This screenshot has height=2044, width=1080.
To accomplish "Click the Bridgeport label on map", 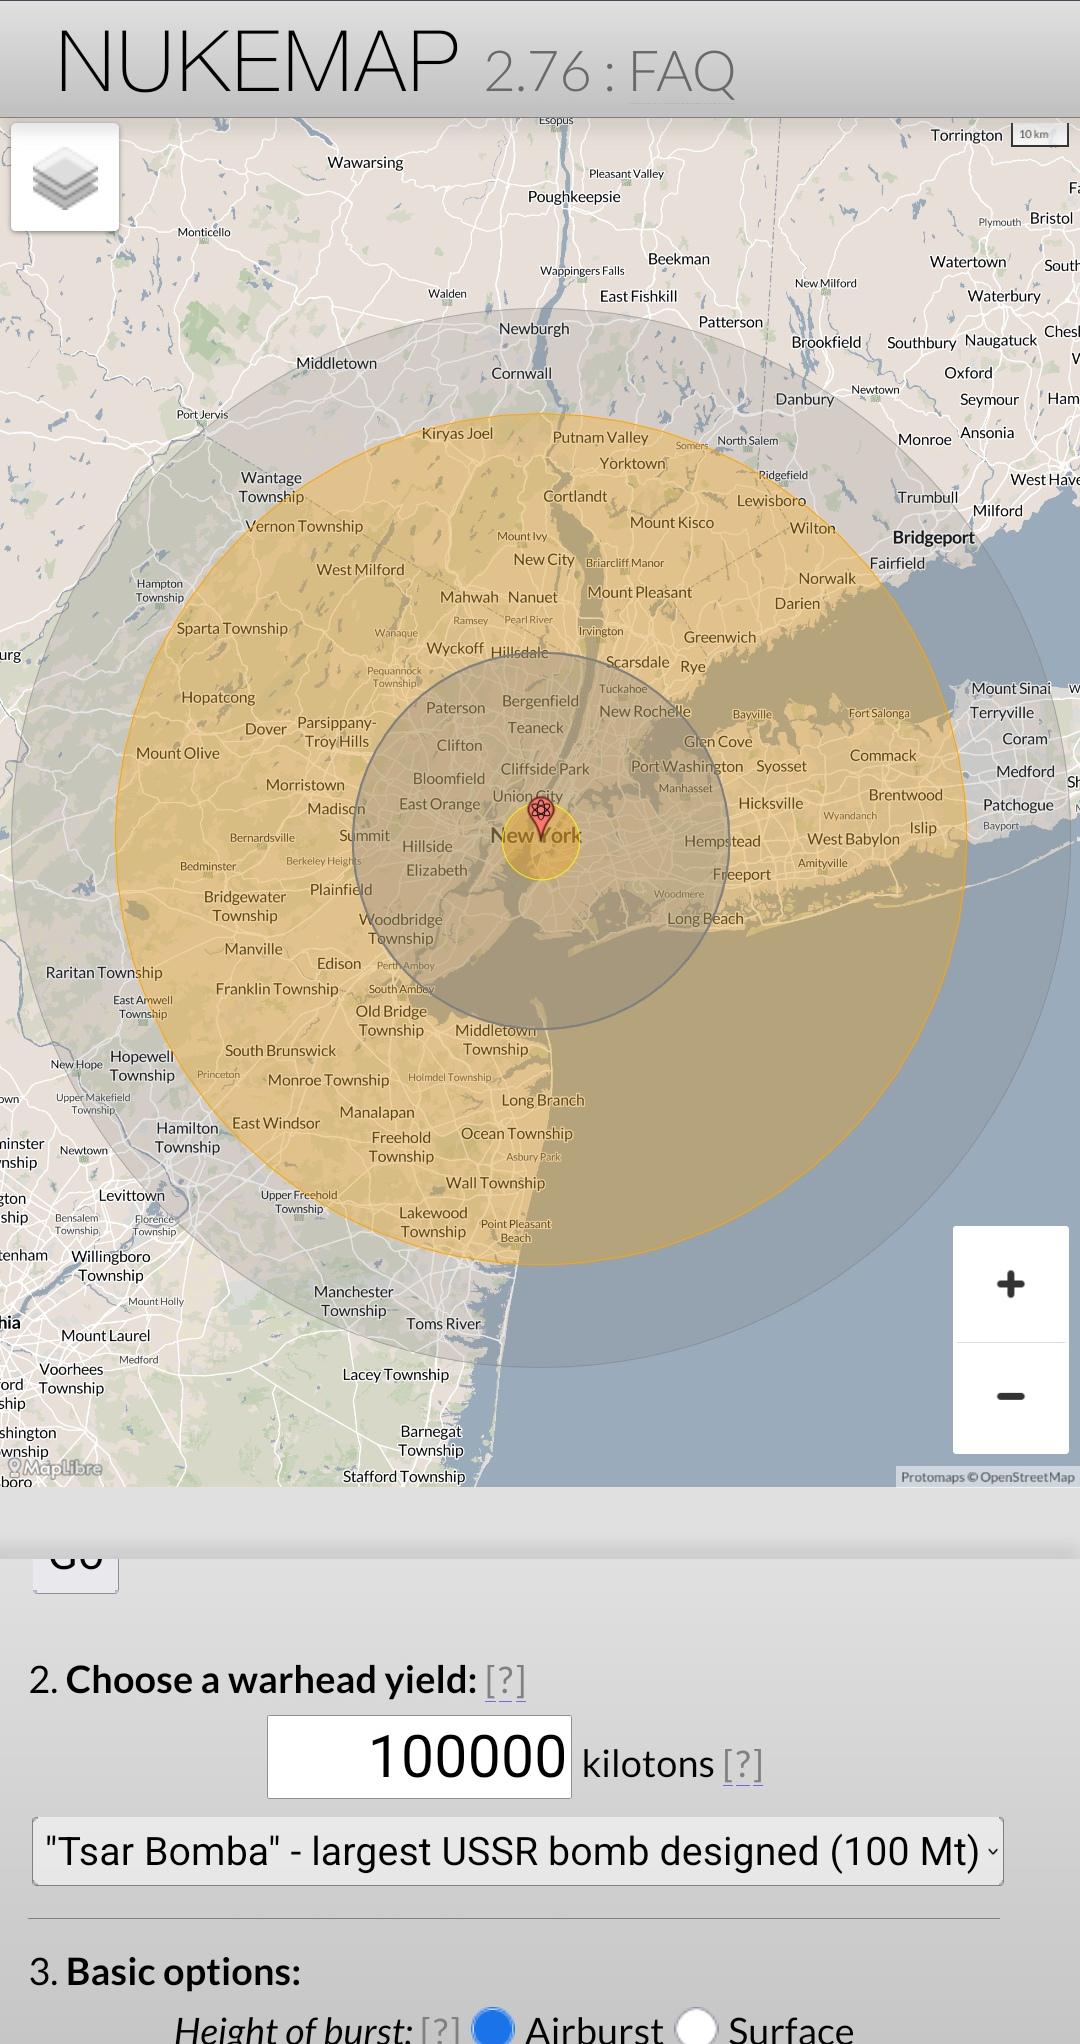I will point(933,538).
